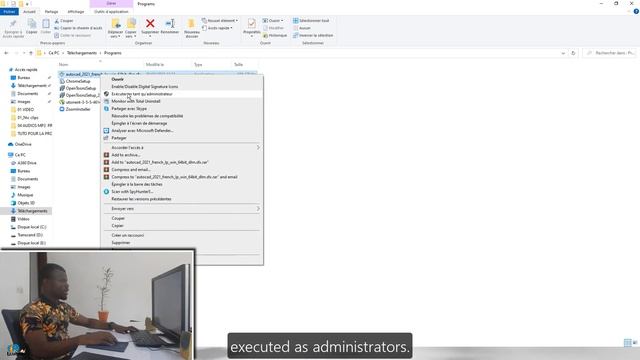
Task: Select Exécuter en tant qu'administrateur
Action: (x=142, y=94)
